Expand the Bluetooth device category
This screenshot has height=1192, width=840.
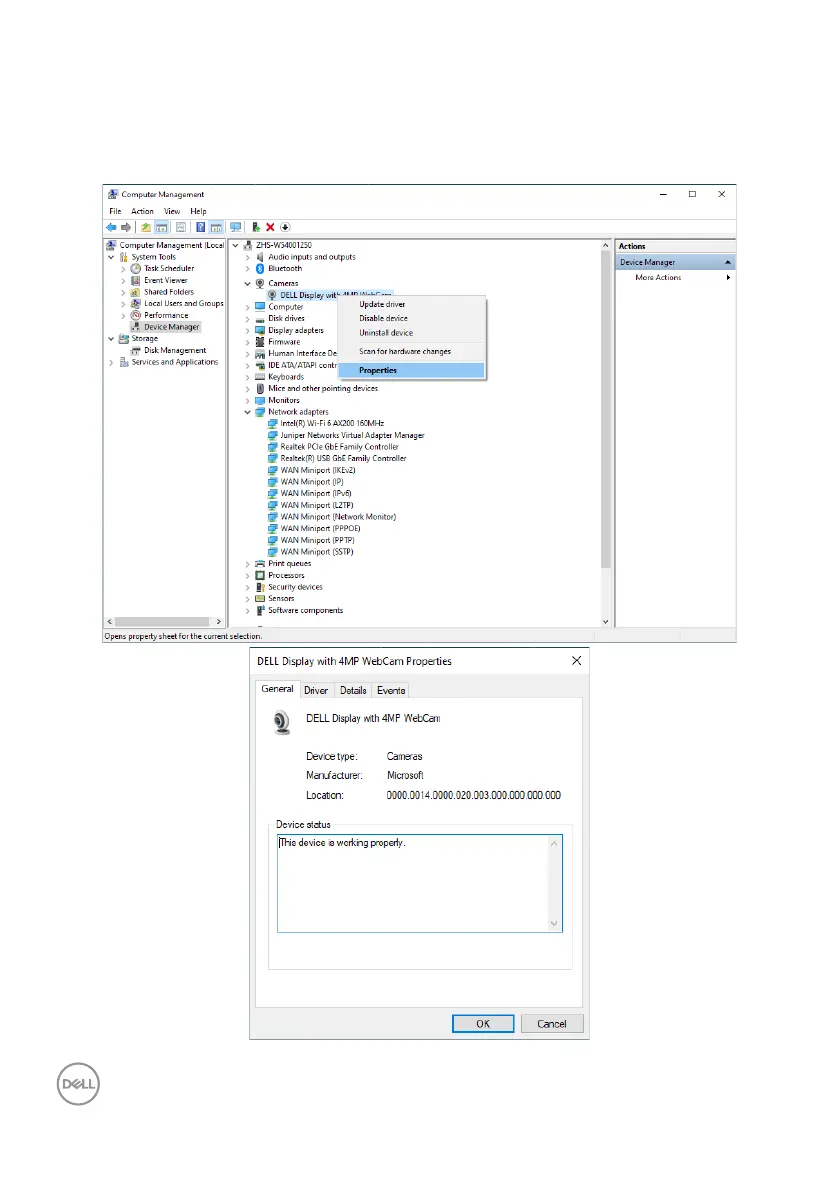pyautogui.click(x=247, y=268)
